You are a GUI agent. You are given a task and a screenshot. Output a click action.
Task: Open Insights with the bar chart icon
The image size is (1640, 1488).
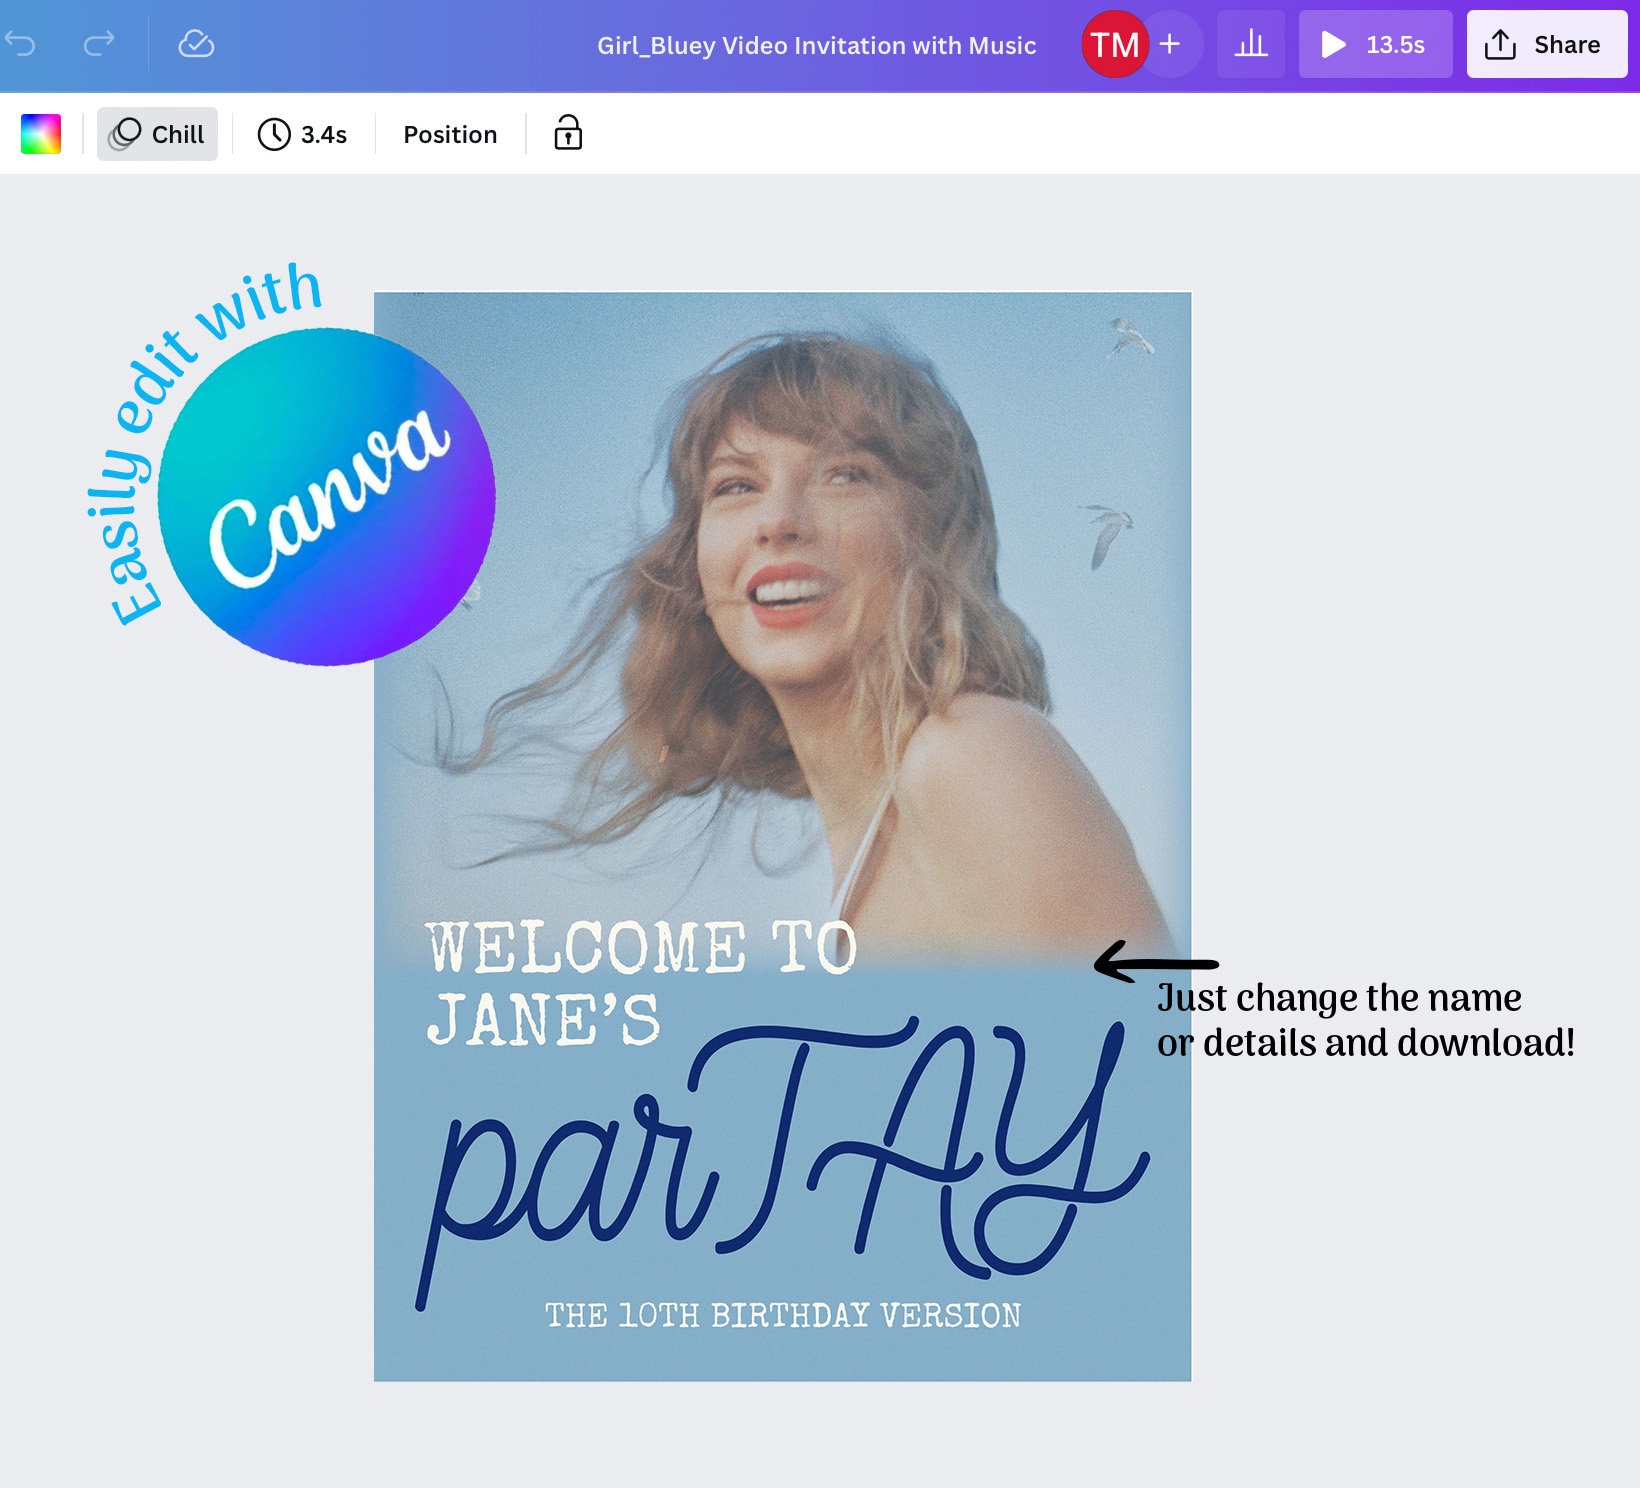click(1250, 43)
